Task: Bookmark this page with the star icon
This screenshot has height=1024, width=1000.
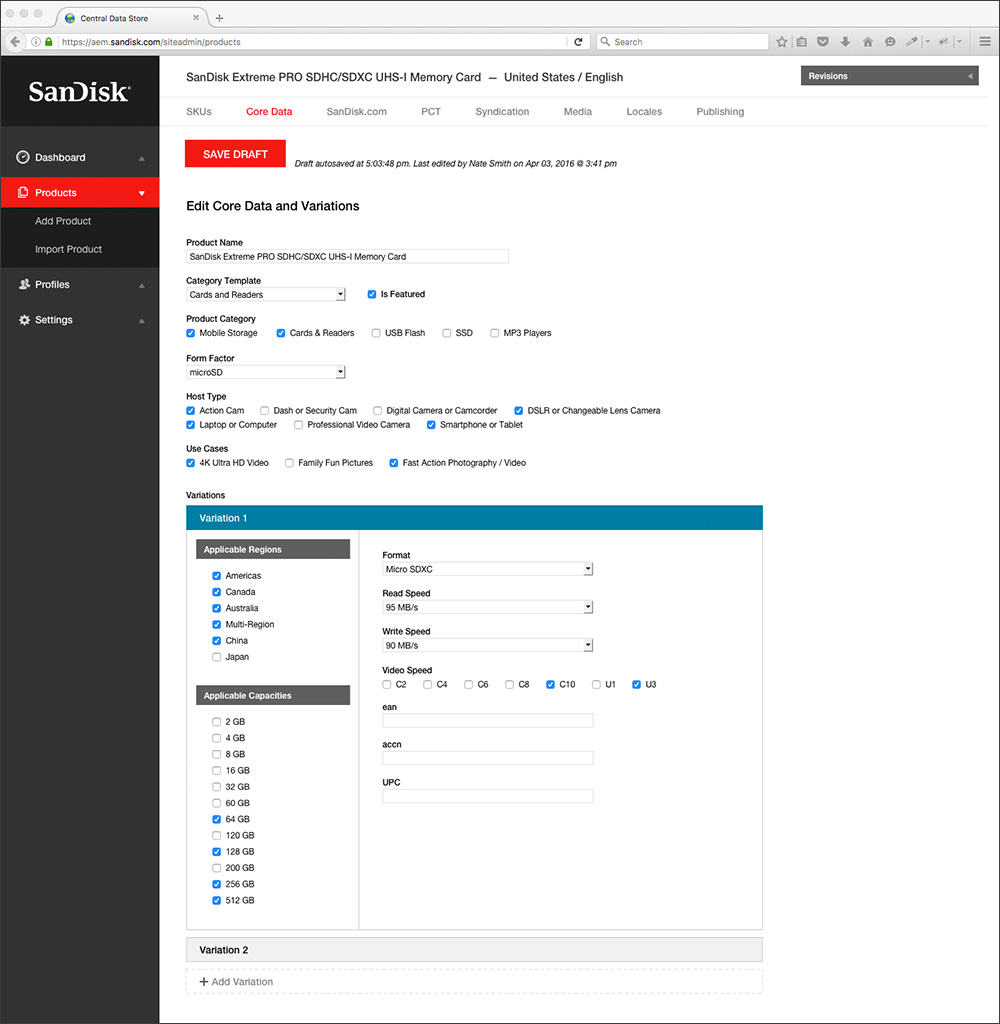Action: click(782, 42)
